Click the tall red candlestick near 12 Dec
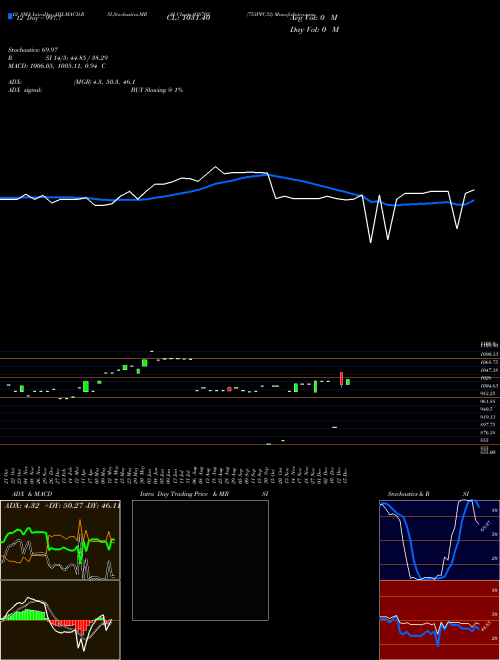Viewport: 500px width, 660px height. pos(341,379)
